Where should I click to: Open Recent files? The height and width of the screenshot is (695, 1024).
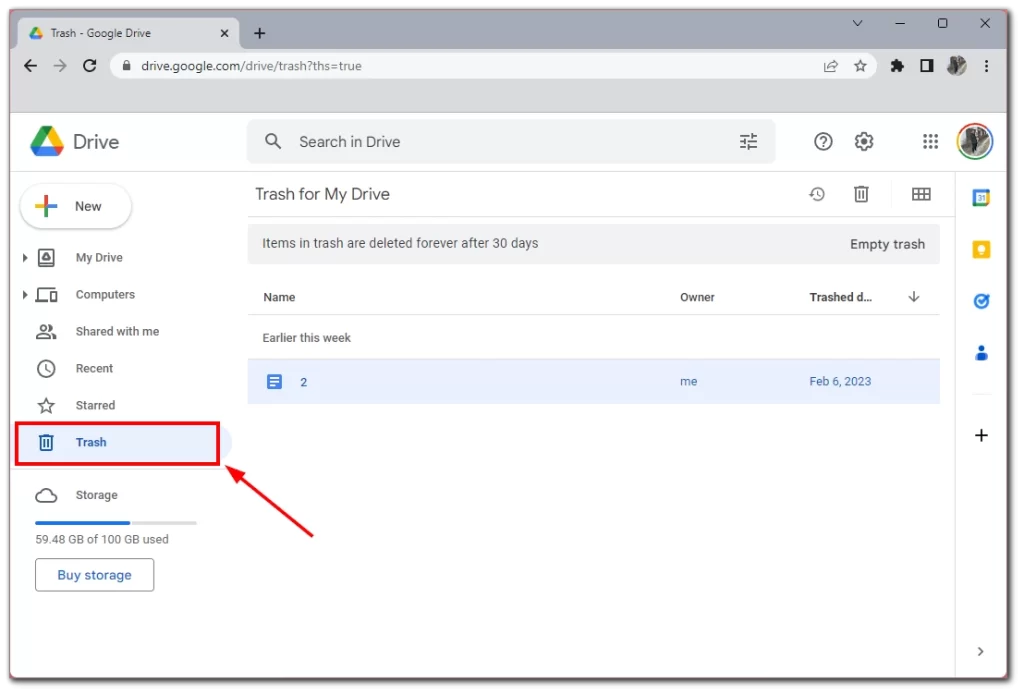click(x=94, y=368)
